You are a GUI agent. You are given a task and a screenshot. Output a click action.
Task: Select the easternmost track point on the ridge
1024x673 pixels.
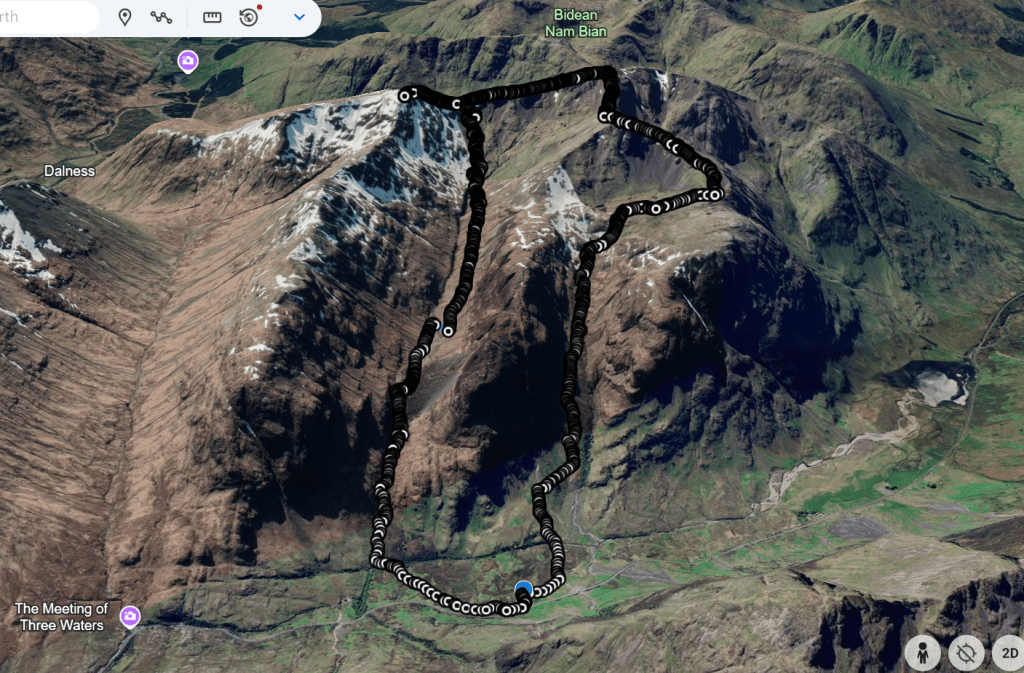714,194
